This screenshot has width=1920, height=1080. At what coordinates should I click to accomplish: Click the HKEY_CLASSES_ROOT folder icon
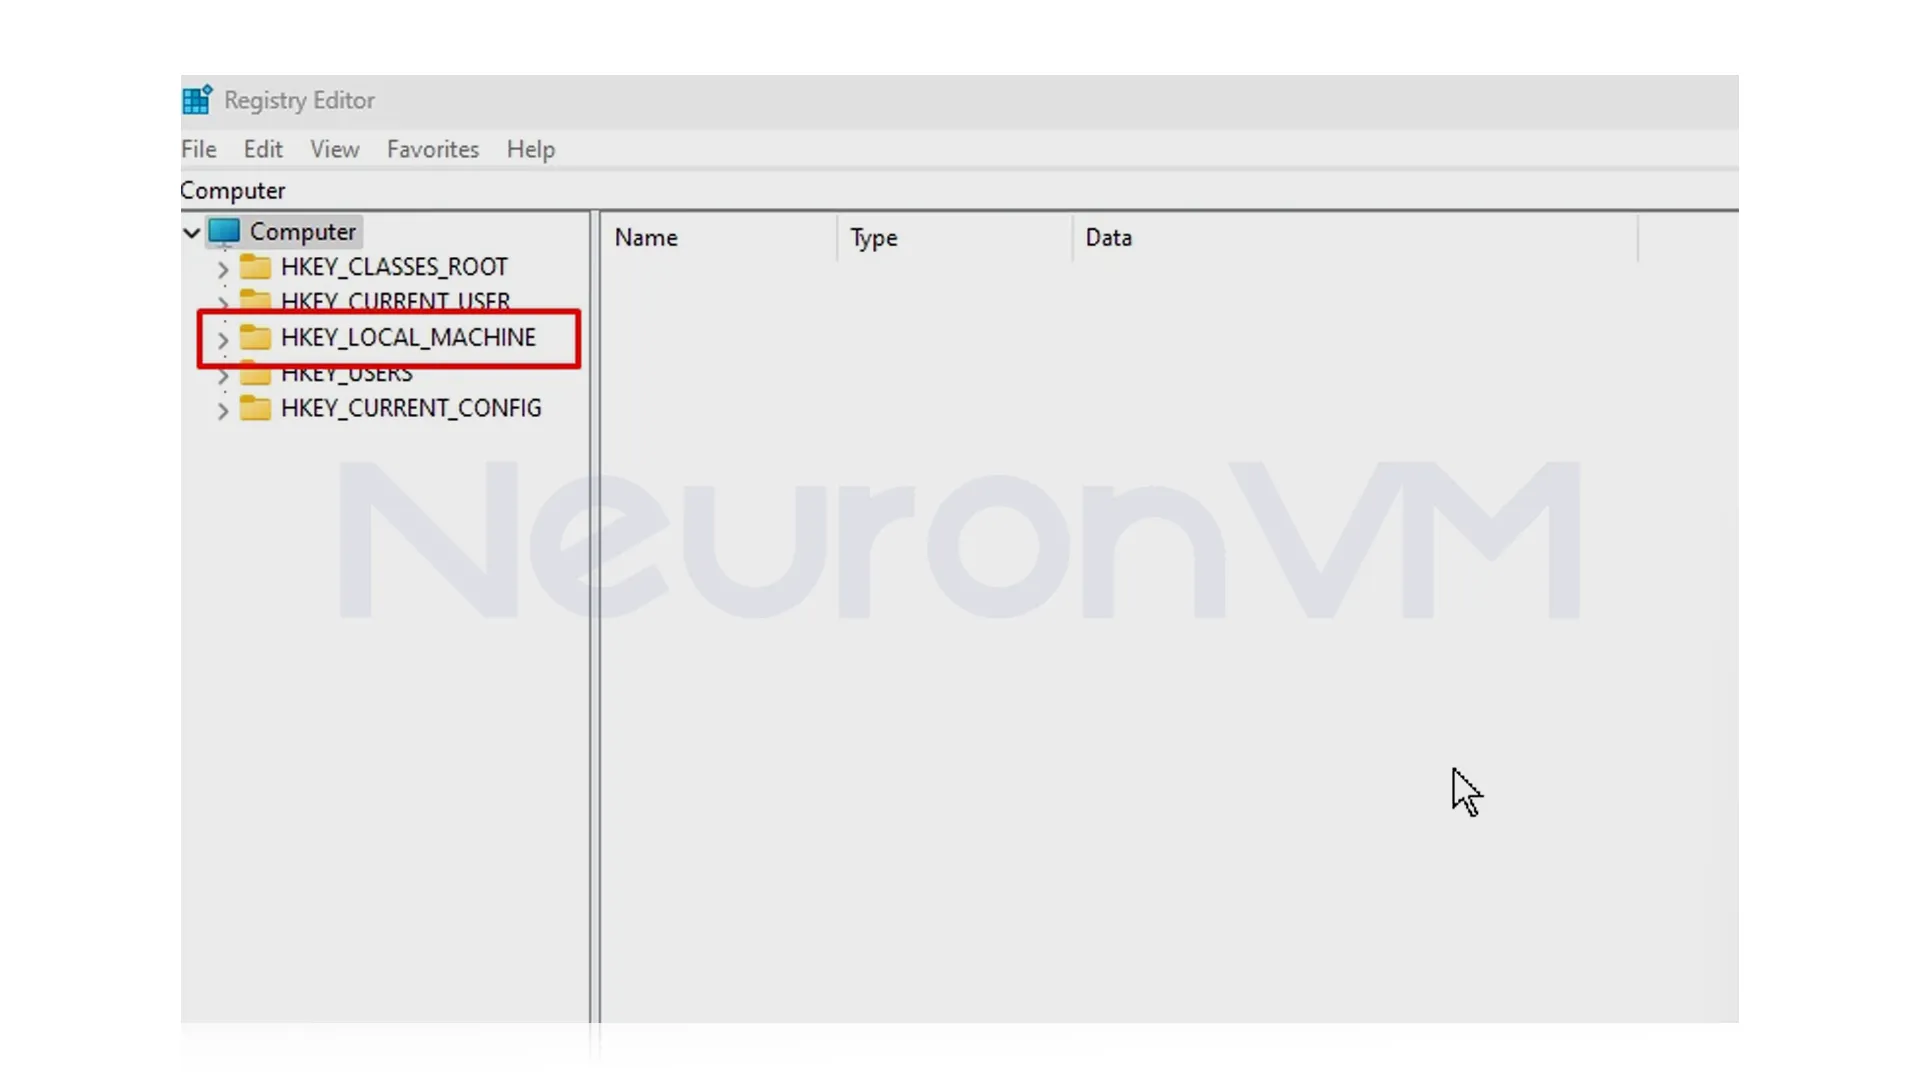[x=255, y=267]
